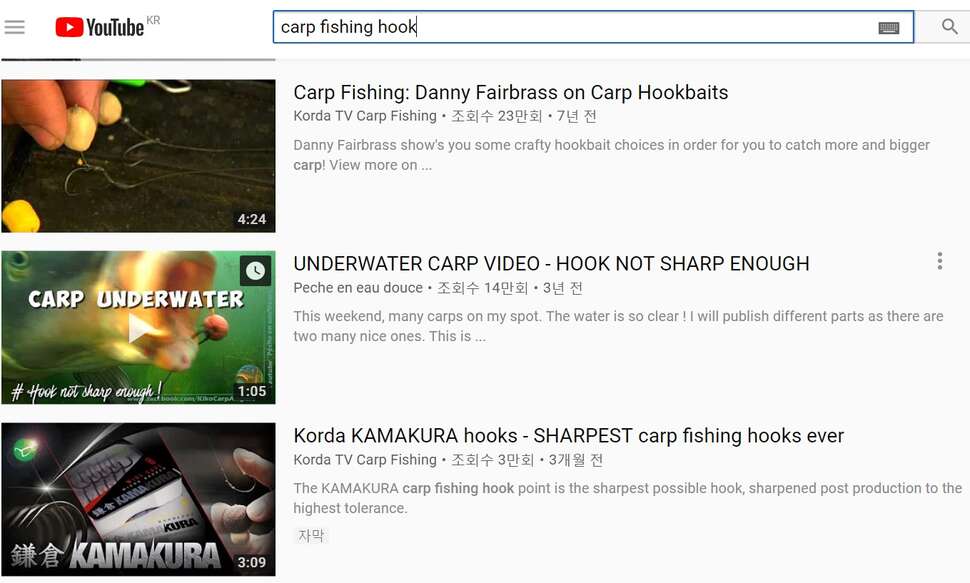This screenshot has height=583, width=970.
Task: Click the magnifying glass search button
Action: click(x=949, y=27)
